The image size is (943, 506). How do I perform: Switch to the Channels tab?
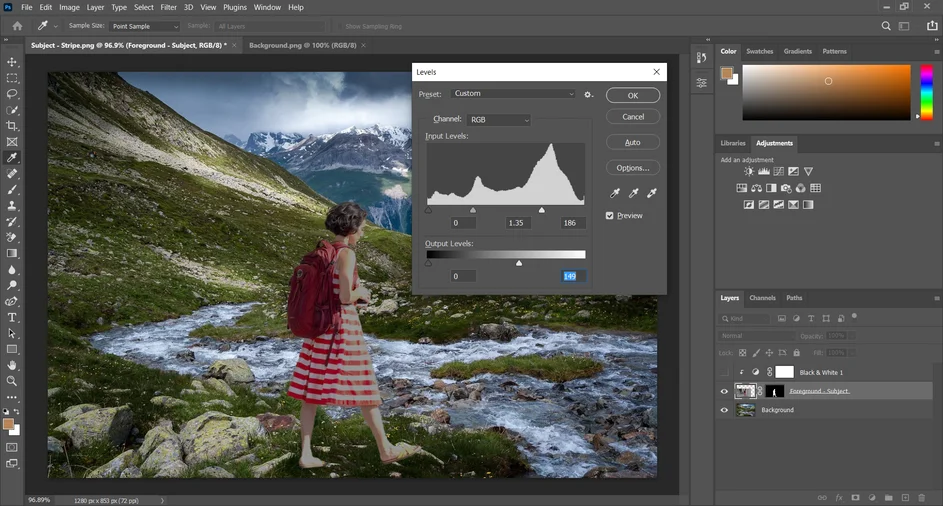pos(762,298)
